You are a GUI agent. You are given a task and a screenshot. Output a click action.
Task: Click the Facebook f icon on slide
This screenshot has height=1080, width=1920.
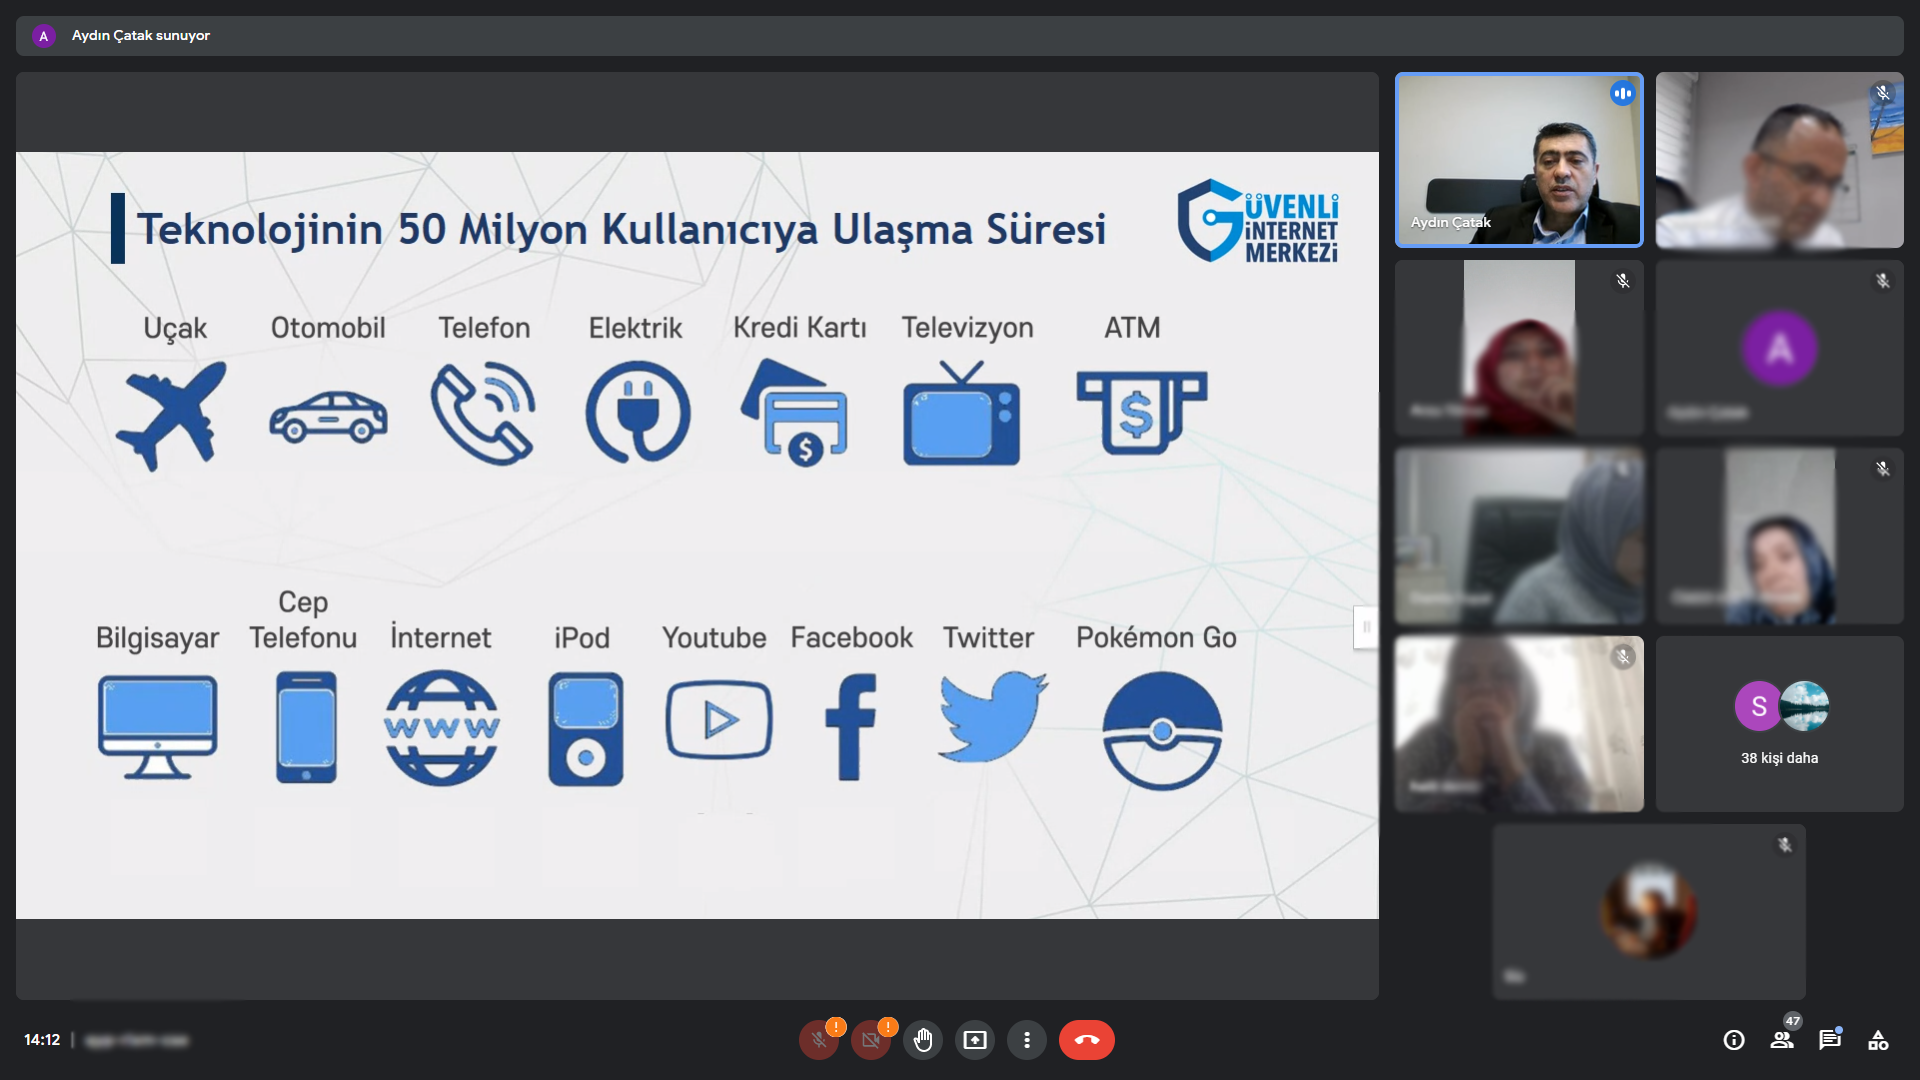pos(851,727)
